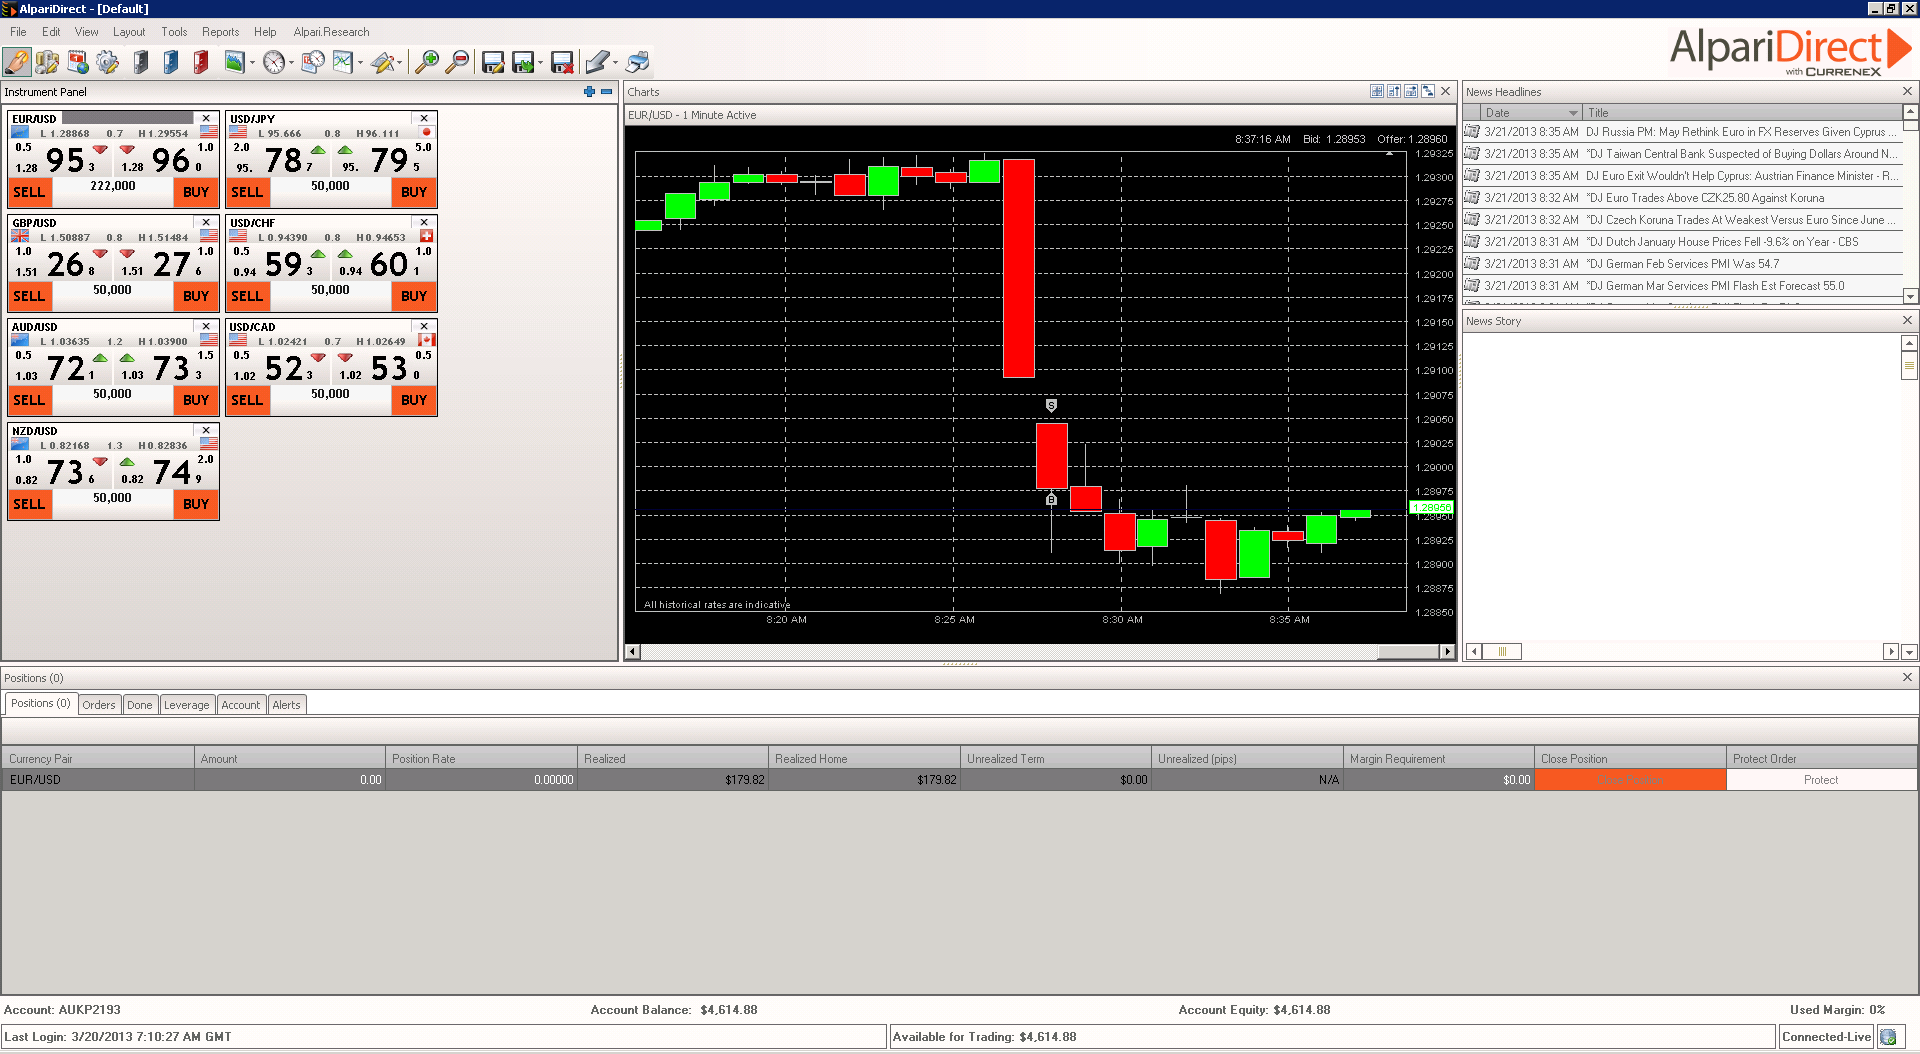Select the drawing tools pencil icon
The image size is (1920, 1054).
point(382,62)
